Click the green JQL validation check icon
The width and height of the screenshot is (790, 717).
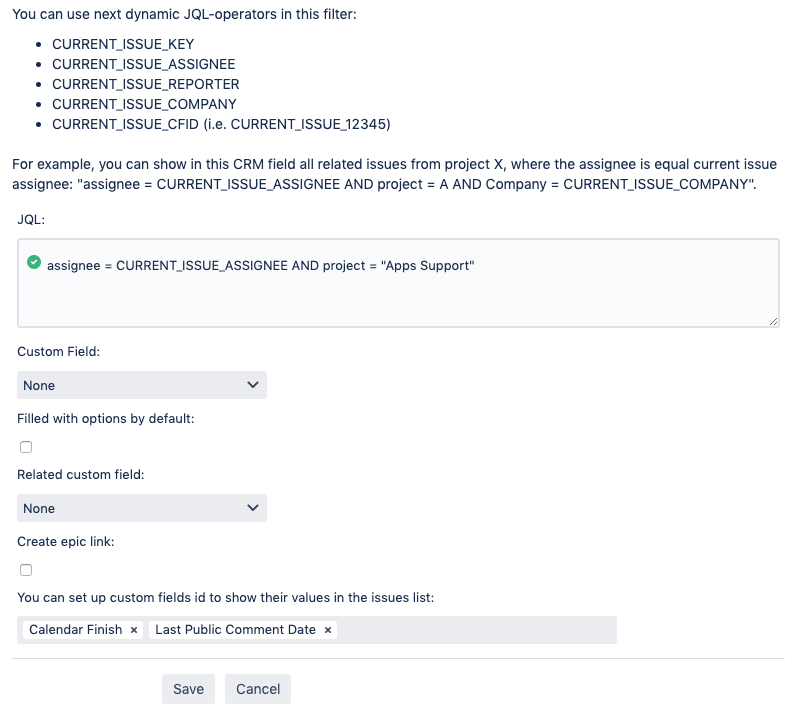[x=34, y=262]
